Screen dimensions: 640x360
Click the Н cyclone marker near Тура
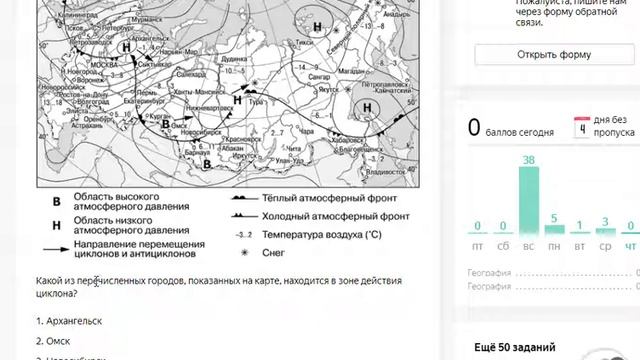(238, 100)
